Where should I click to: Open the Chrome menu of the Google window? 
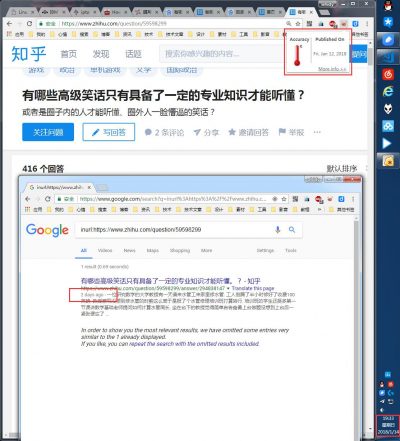coord(353,199)
